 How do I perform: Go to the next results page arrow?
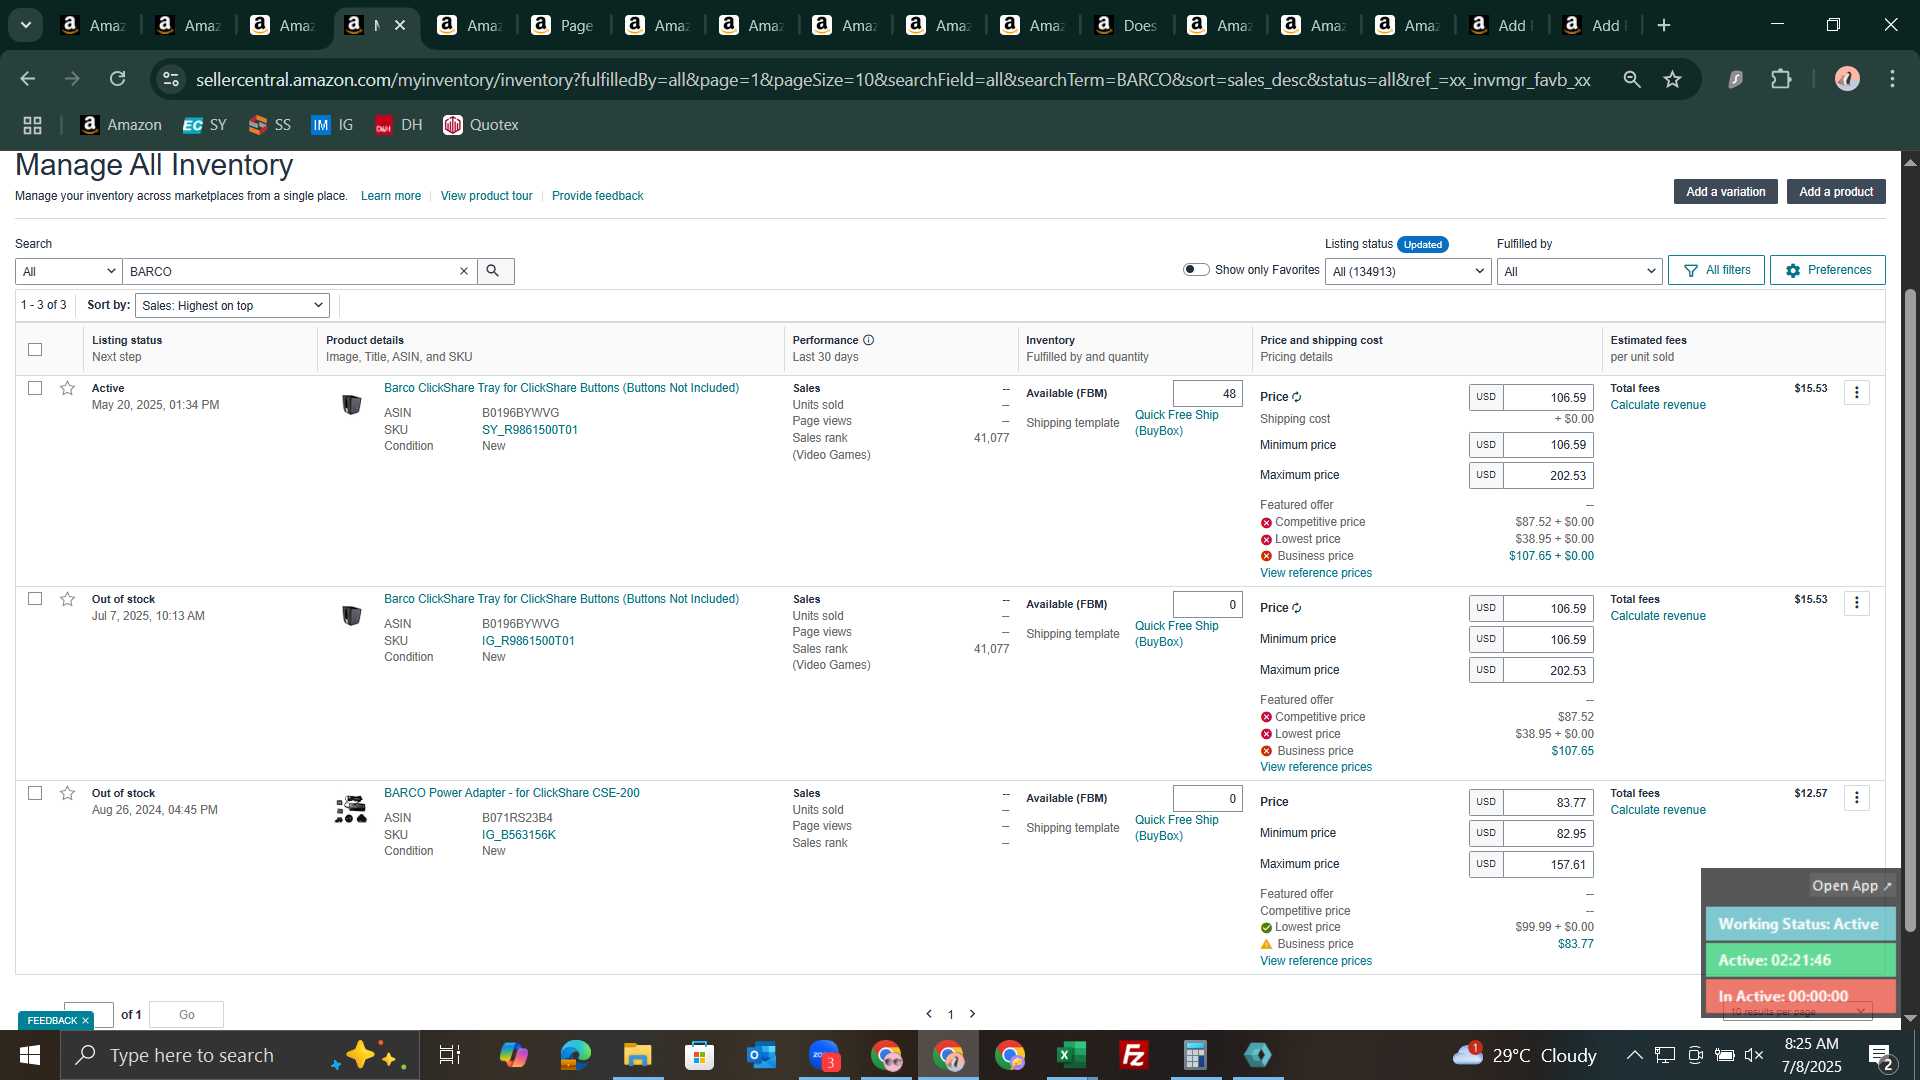pos(972,1014)
